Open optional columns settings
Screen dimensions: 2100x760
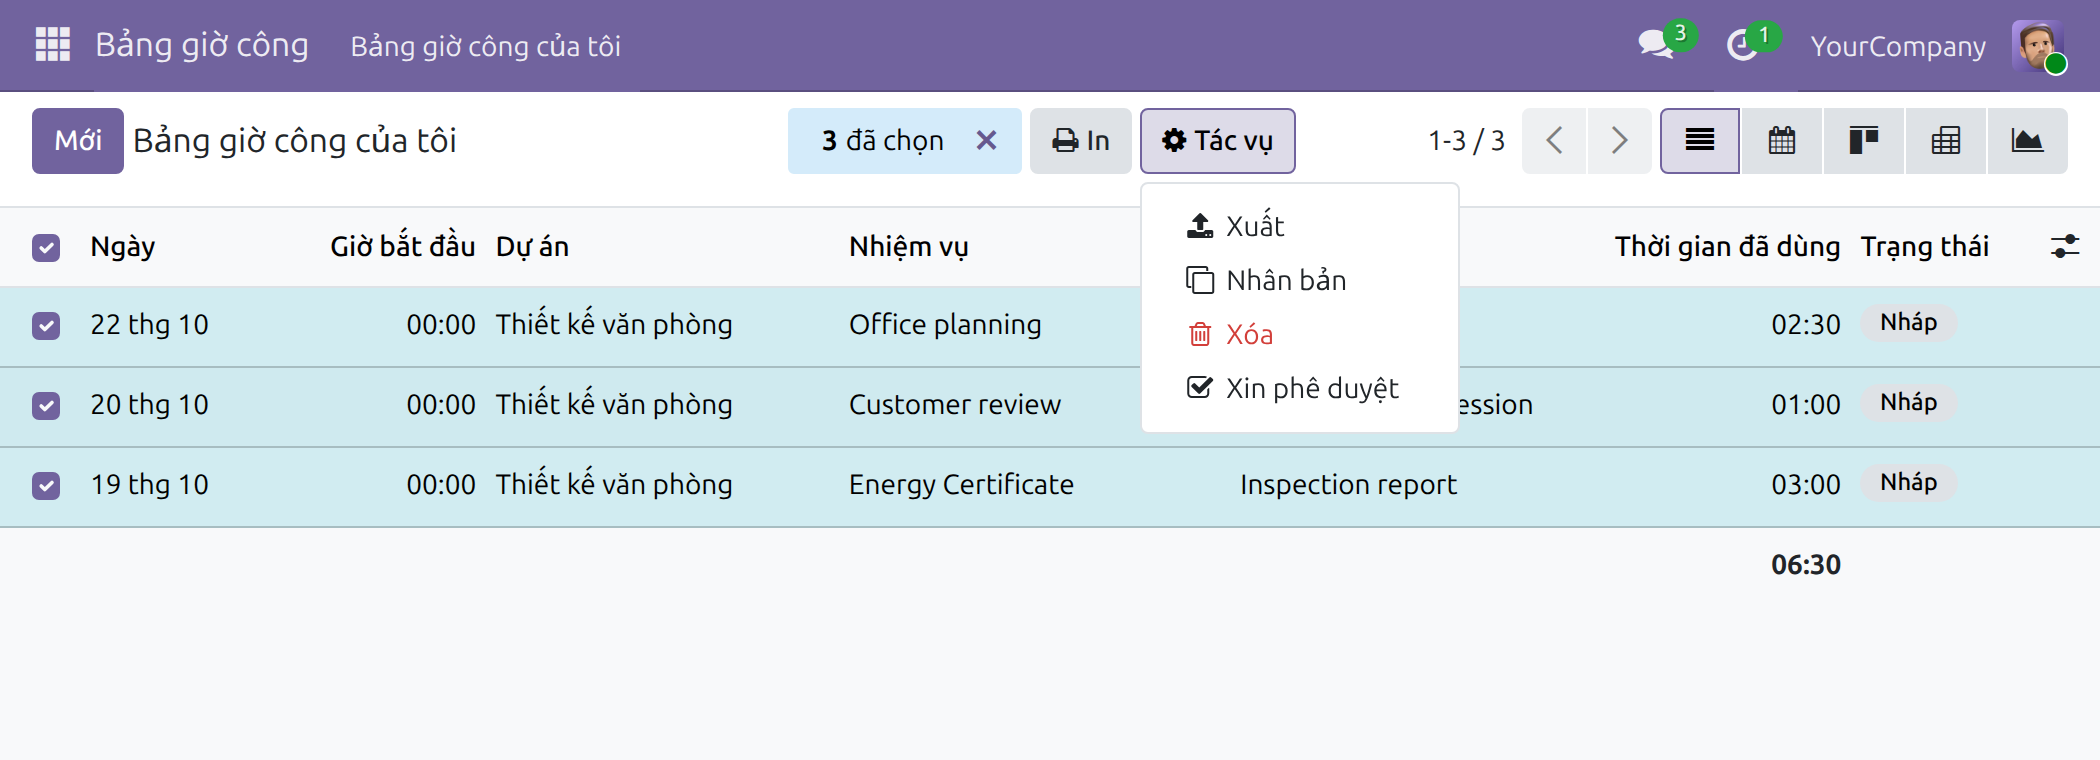2064,246
